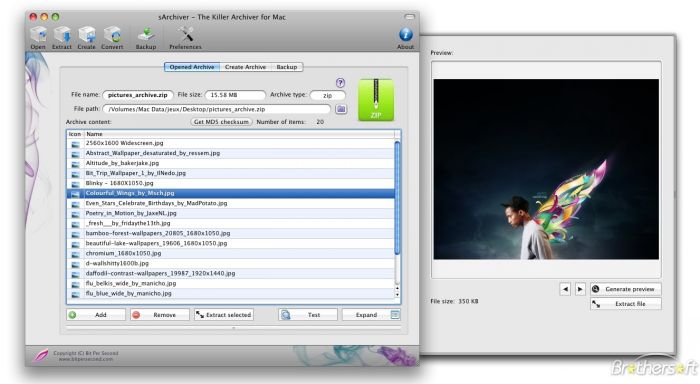Image resolution: width=700 pixels, height=384 pixels.
Task: Browse file path with the folder icon
Action: [x=341, y=109]
